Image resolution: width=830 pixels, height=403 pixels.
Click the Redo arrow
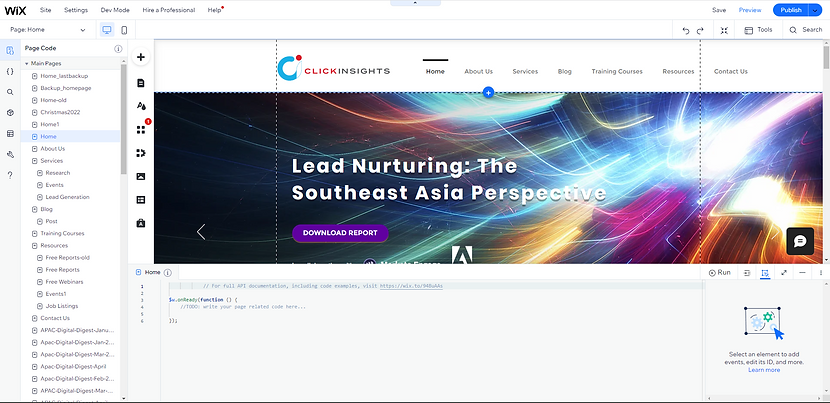pyautogui.click(x=700, y=31)
